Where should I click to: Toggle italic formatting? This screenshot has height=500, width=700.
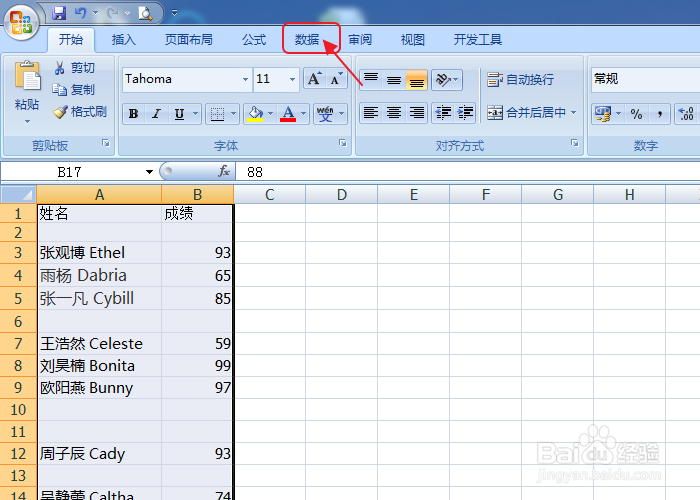pyautogui.click(x=156, y=114)
